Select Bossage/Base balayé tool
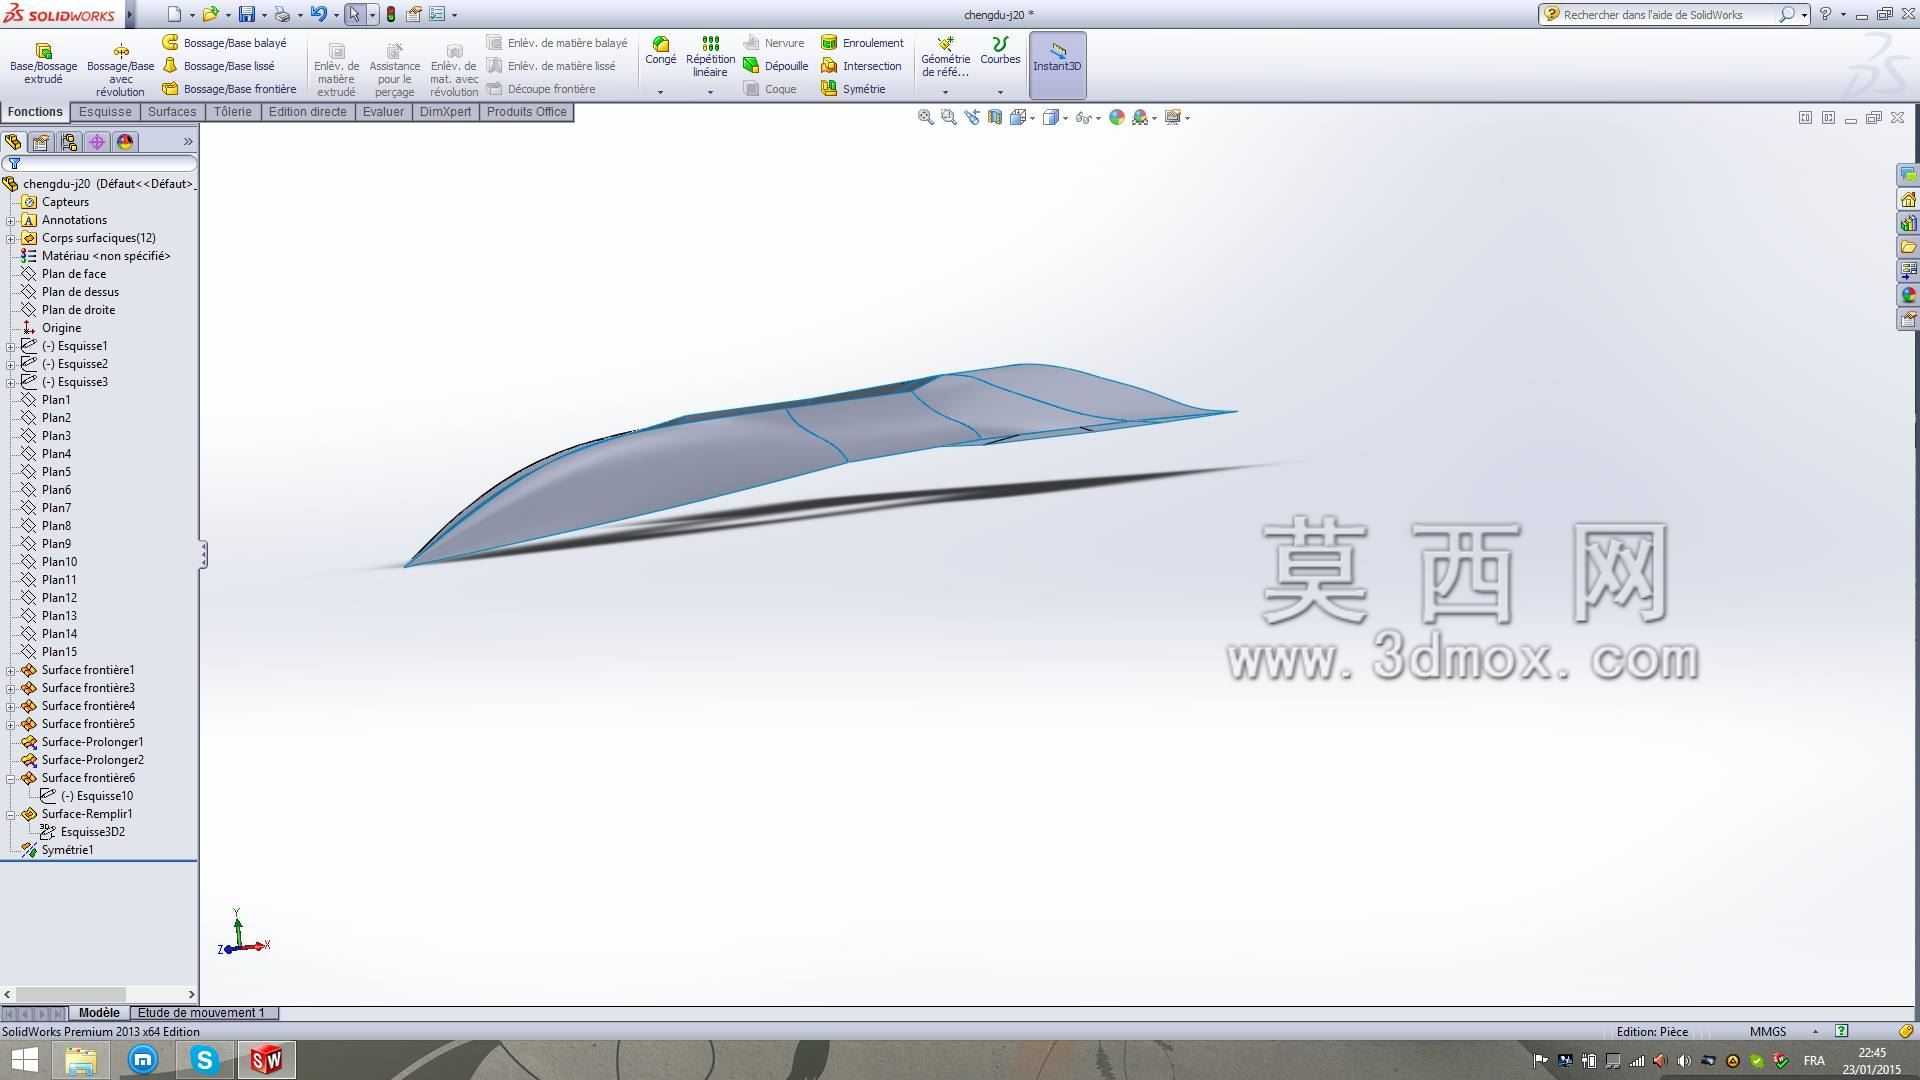The width and height of the screenshot is (1920, 1080). click(225, 43)
